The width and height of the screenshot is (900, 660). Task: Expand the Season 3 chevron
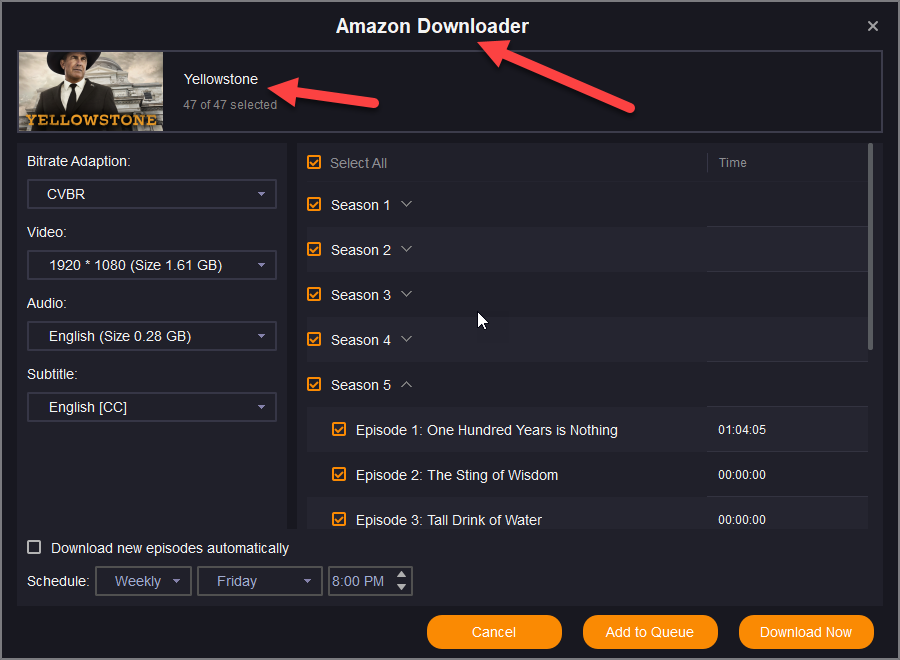[x=406, y=294]
